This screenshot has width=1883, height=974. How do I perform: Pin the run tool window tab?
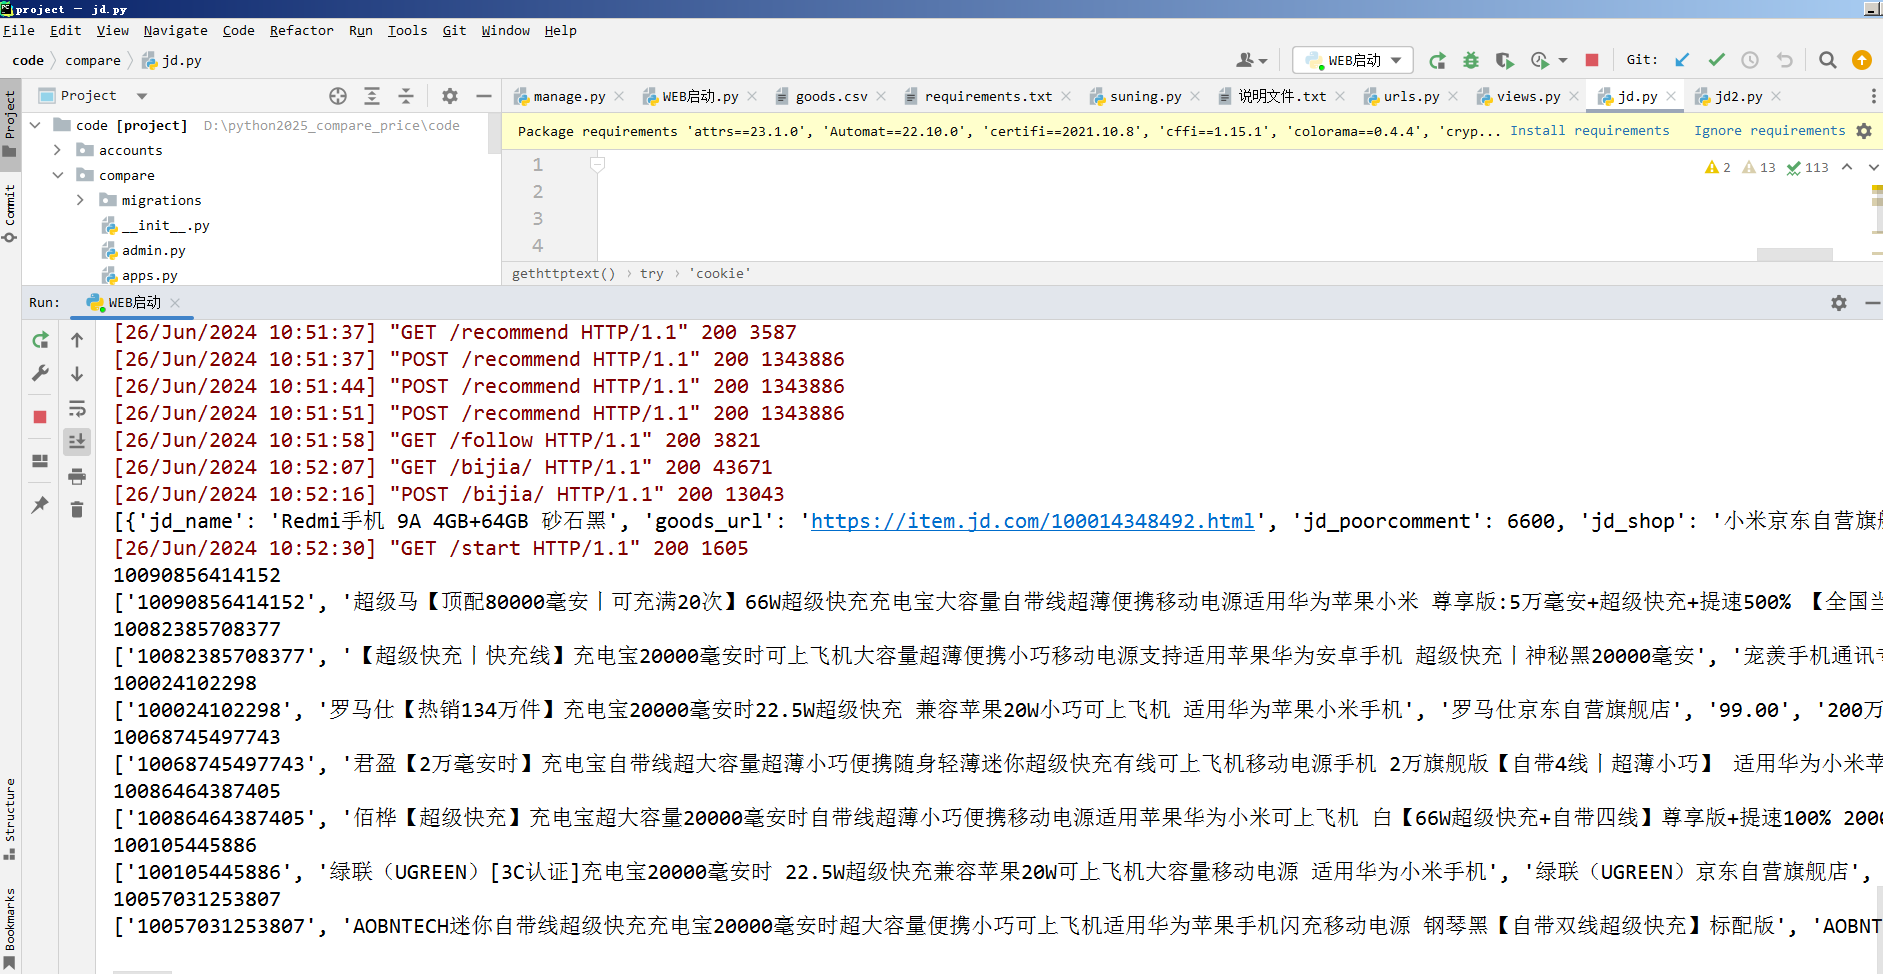coord(40,505)
